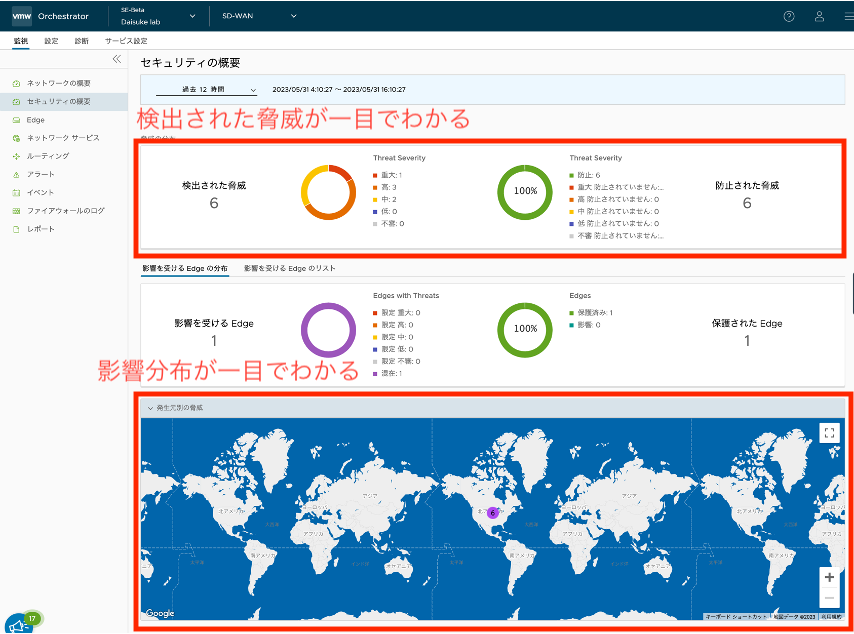Zoom out on the map

coord(827,598)
